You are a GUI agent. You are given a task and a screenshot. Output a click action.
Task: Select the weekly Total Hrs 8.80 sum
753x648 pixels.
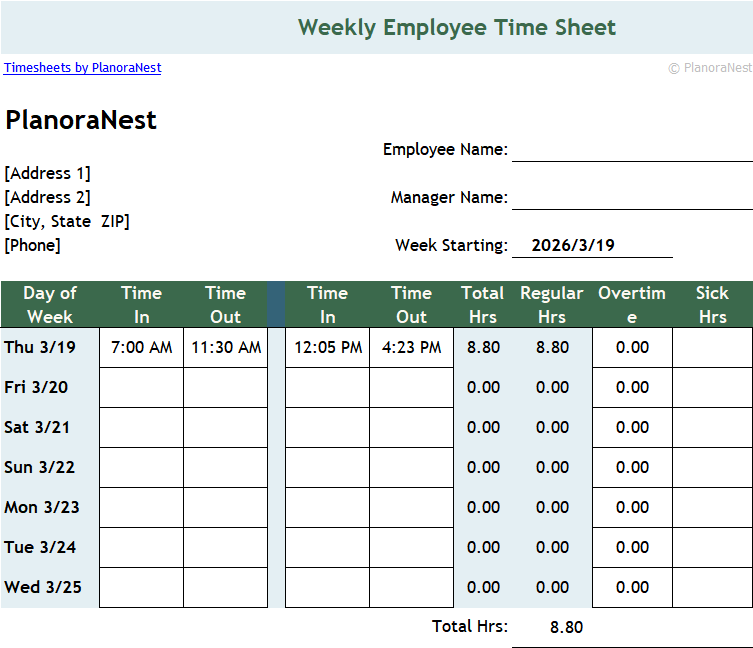pyautogui.click(x=567, y=627)
